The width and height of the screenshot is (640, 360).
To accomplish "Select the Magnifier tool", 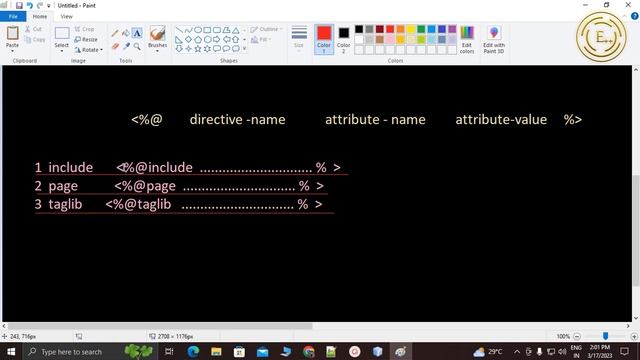I will coord(137,46).
